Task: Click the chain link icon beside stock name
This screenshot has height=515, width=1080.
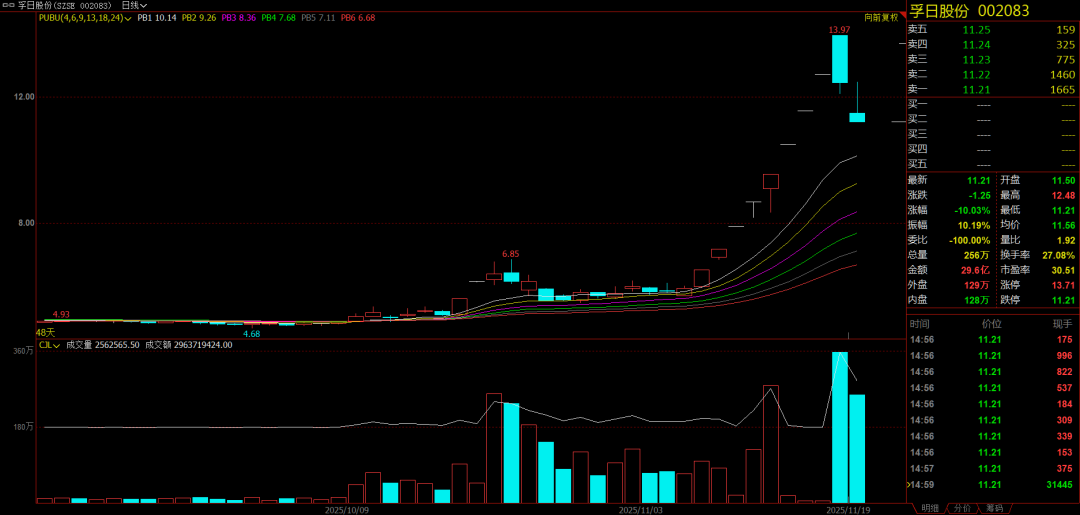Action: click(10, 5)
